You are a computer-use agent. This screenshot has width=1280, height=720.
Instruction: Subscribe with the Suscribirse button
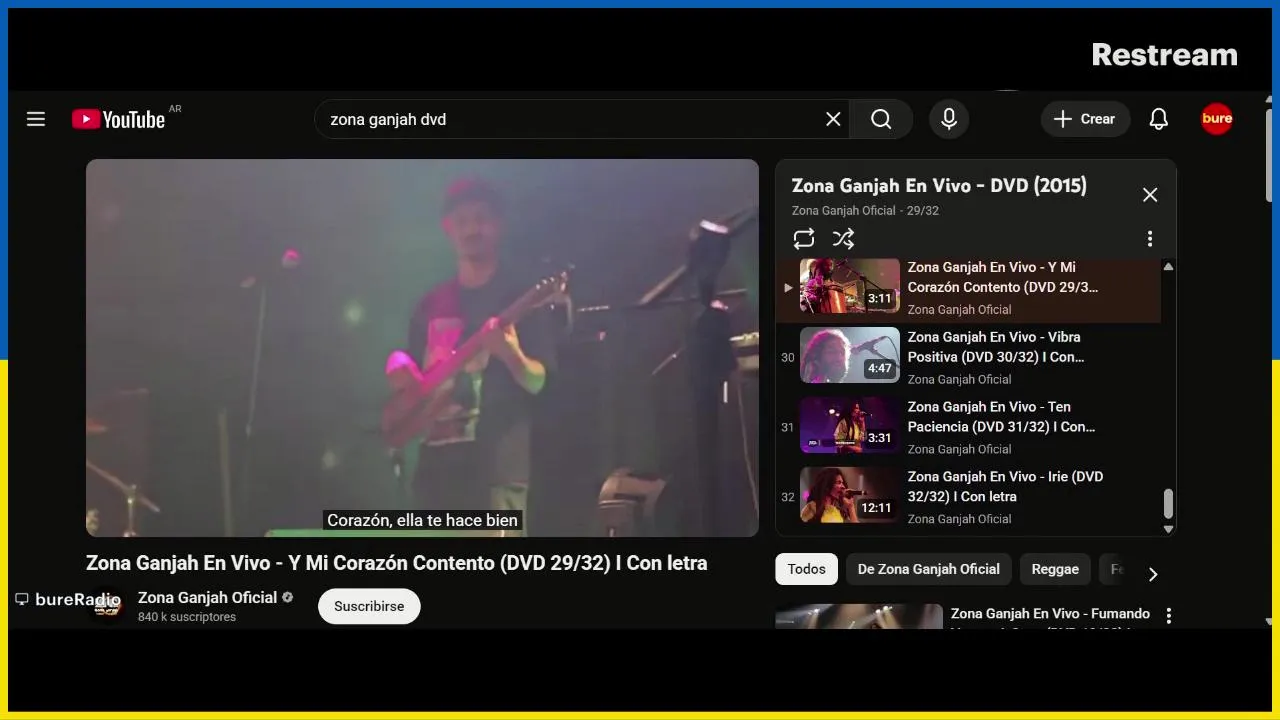[369, 606]
